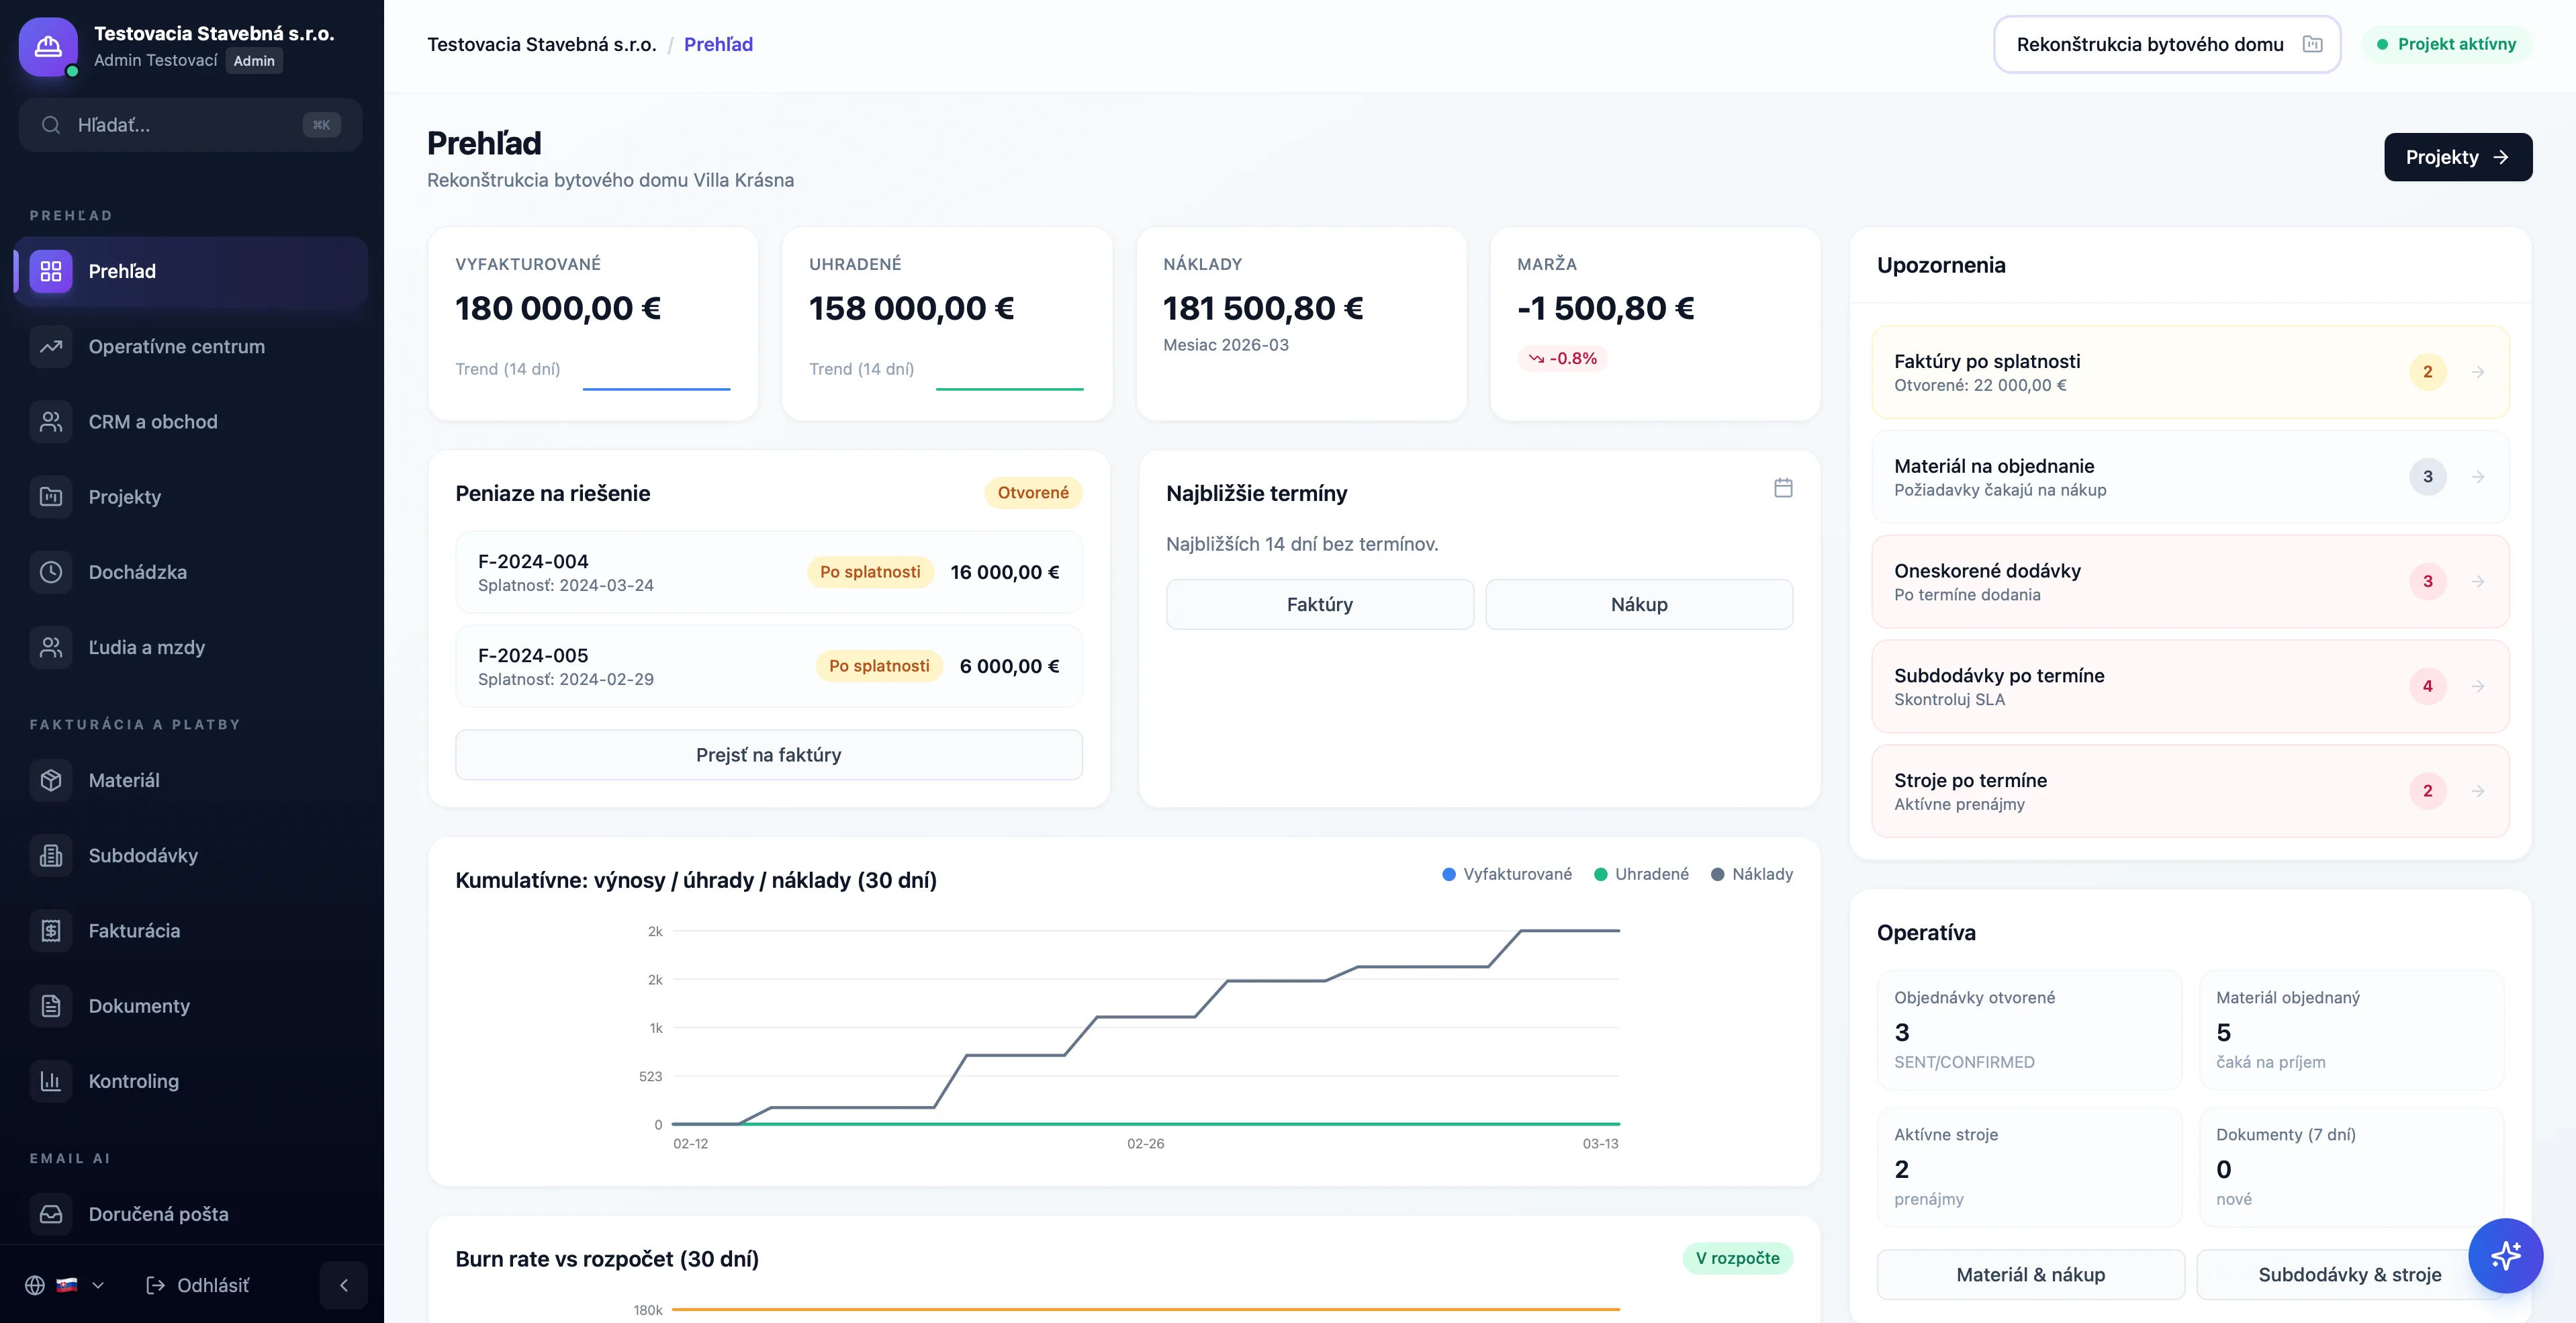Image resolution: width=2576 pixels, height=1323 pixels.
Task: Click the company helmet logo icon
Action: tap(48, 46)
